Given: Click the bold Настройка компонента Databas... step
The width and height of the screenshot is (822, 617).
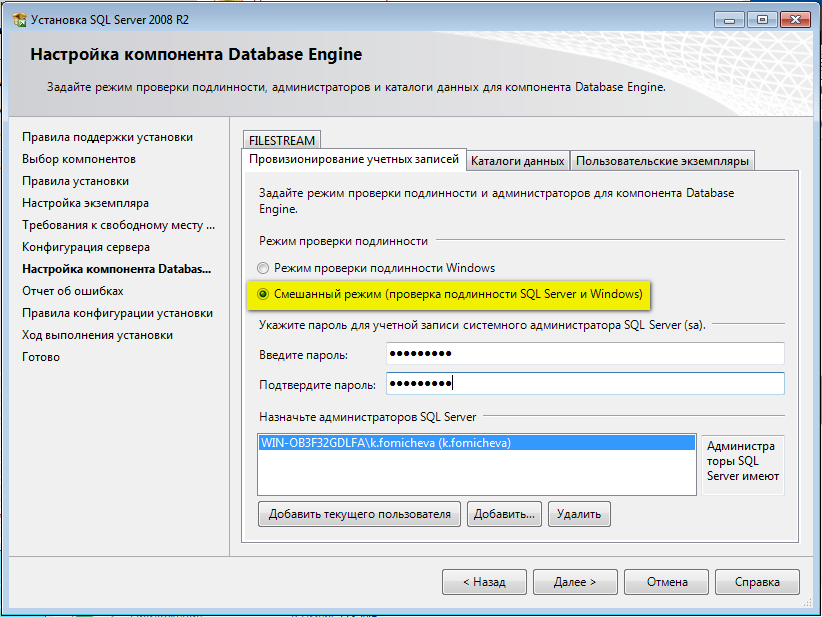Looking at the screenshot, I should 116,269.
